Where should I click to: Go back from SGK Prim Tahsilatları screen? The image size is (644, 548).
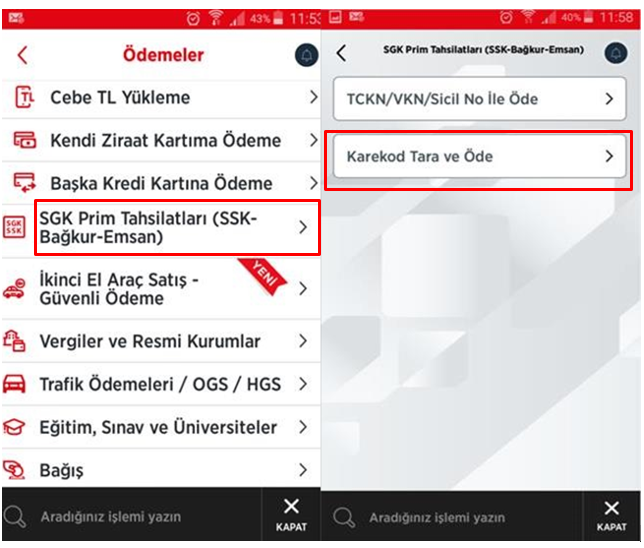(x=341, y=53)
